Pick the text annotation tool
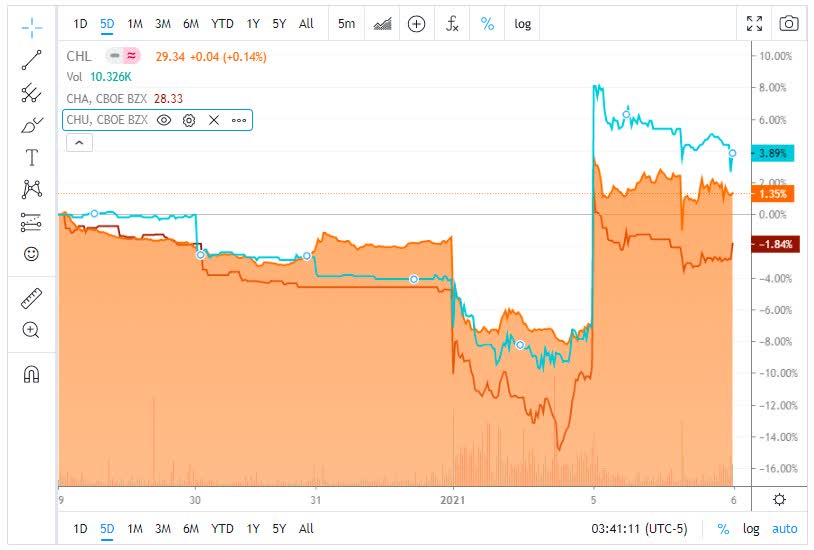Screen dimensions: 814x550 click(x=31, y=157)
